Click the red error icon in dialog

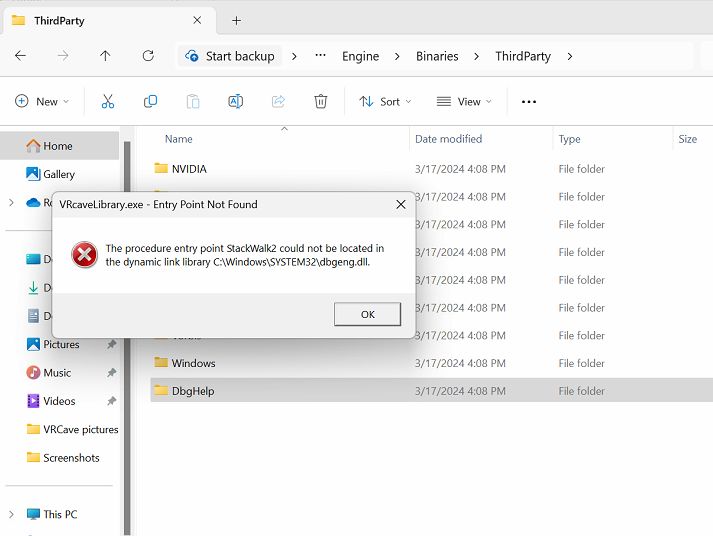pyautogui.click(x=85, y=255)
